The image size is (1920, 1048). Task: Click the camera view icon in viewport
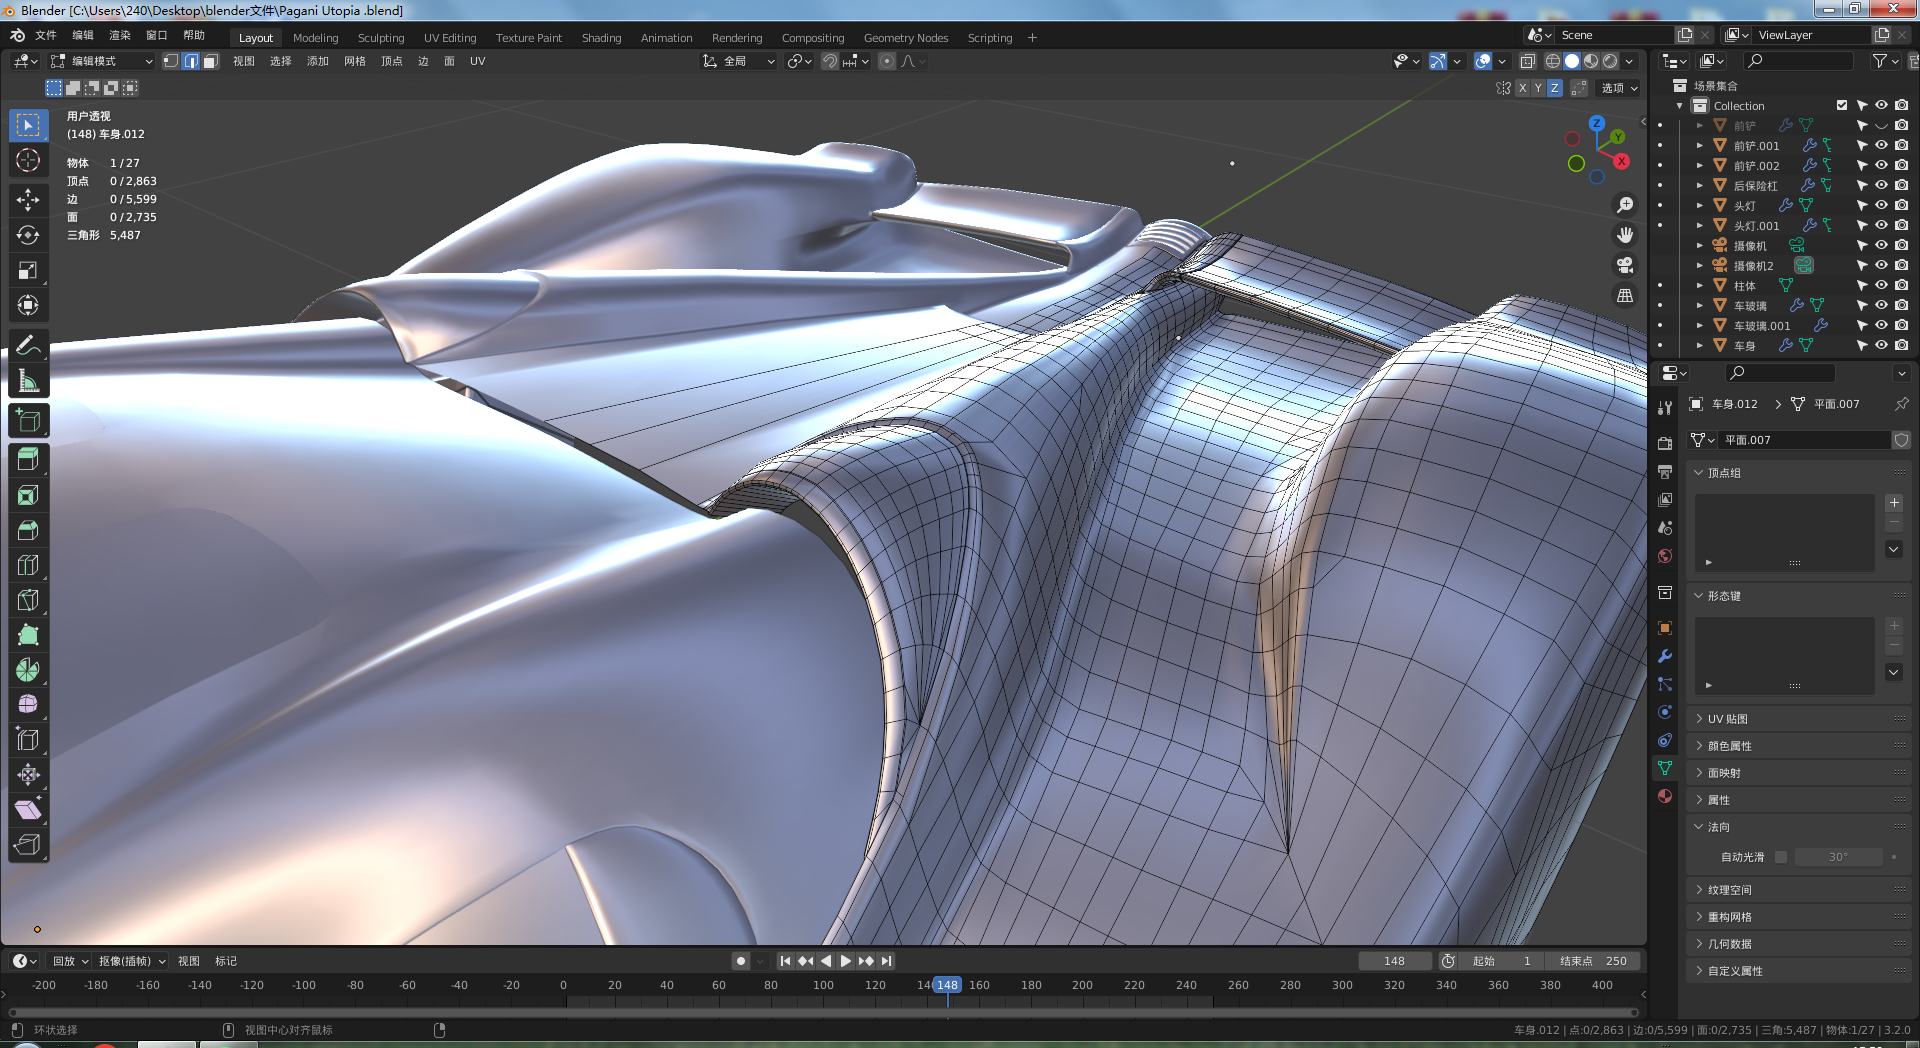(x=1625, y=265)
